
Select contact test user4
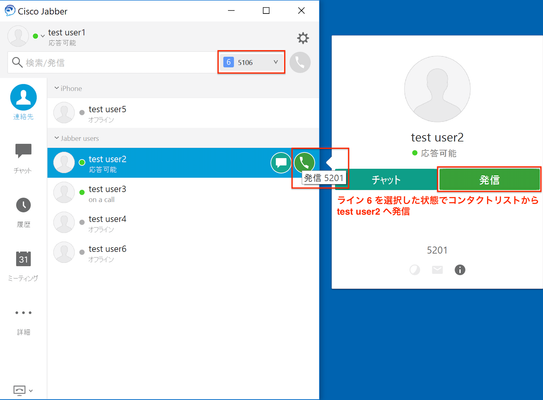(183, 223)
